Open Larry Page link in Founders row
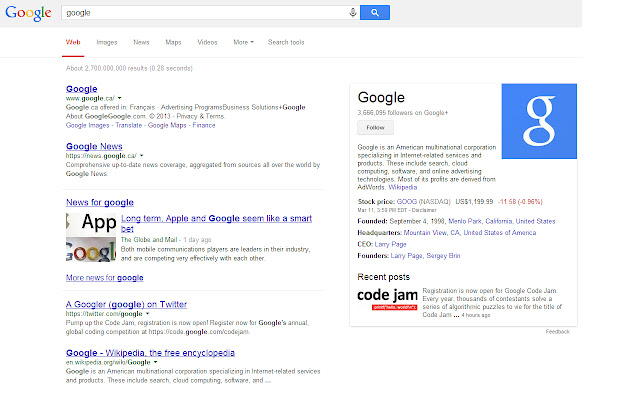Image resolution: width=640 pixels, height=400 pixels. (x=406, y=256)
